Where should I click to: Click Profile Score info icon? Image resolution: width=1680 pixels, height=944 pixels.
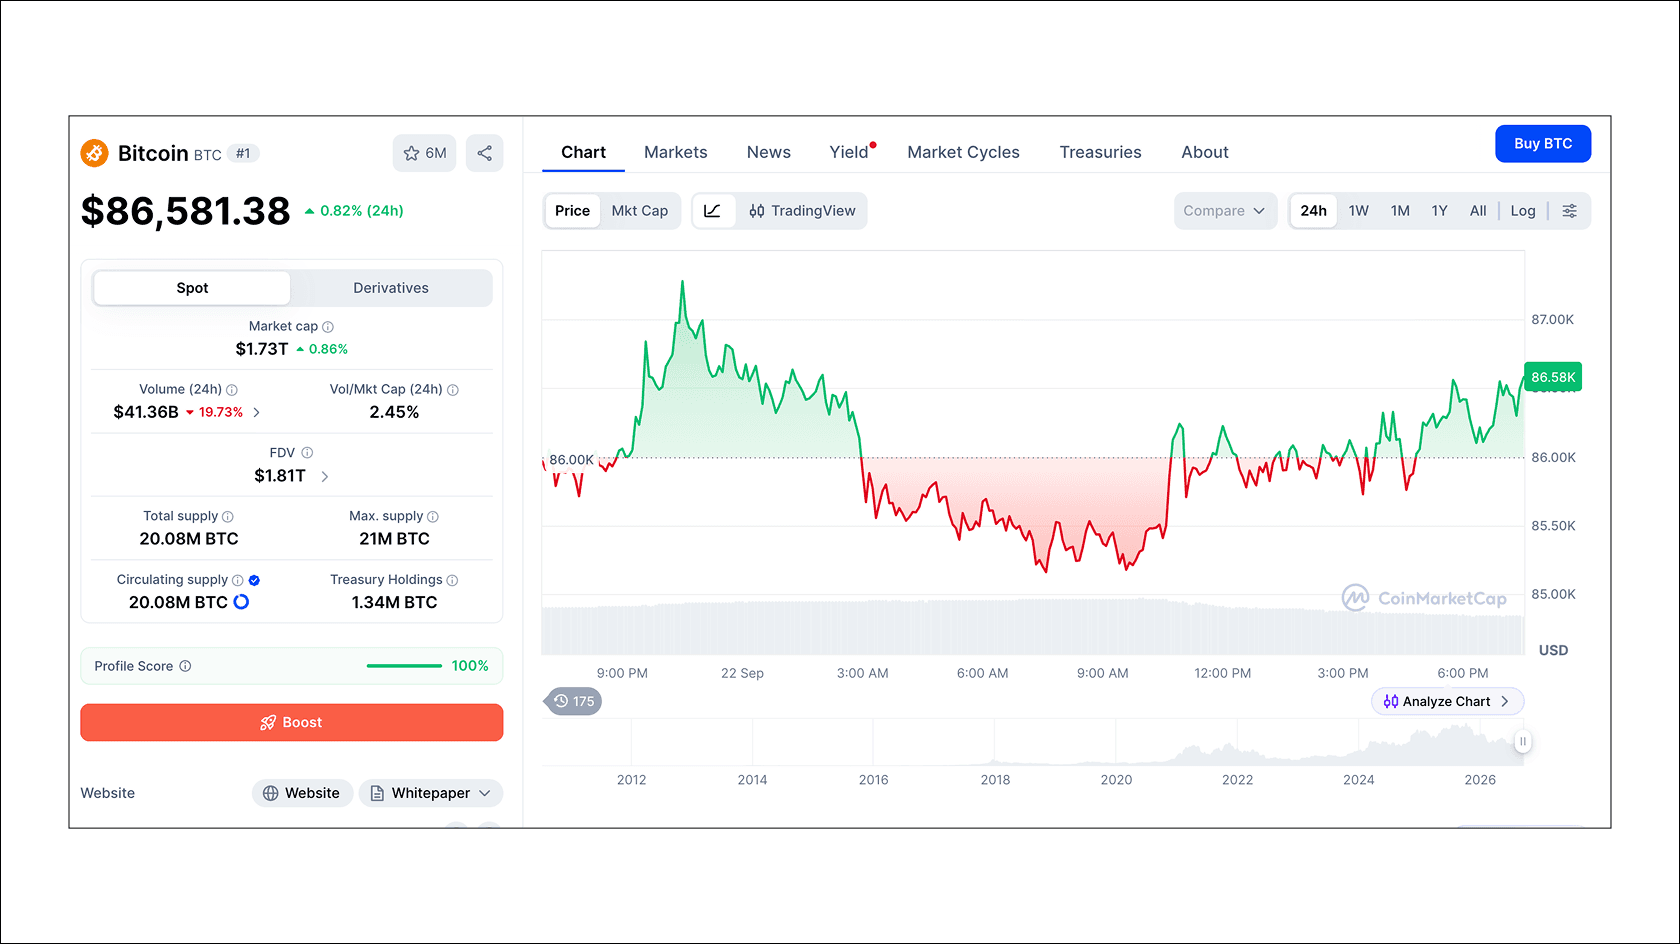coord(185,666)
